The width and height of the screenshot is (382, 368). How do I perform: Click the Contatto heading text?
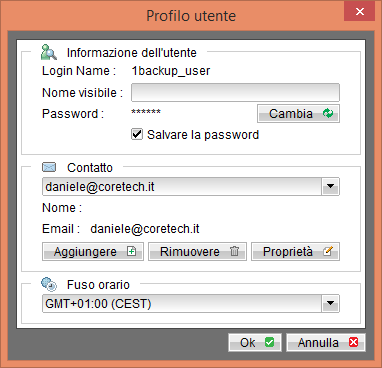pyautogui.click(x=90, y=168)
